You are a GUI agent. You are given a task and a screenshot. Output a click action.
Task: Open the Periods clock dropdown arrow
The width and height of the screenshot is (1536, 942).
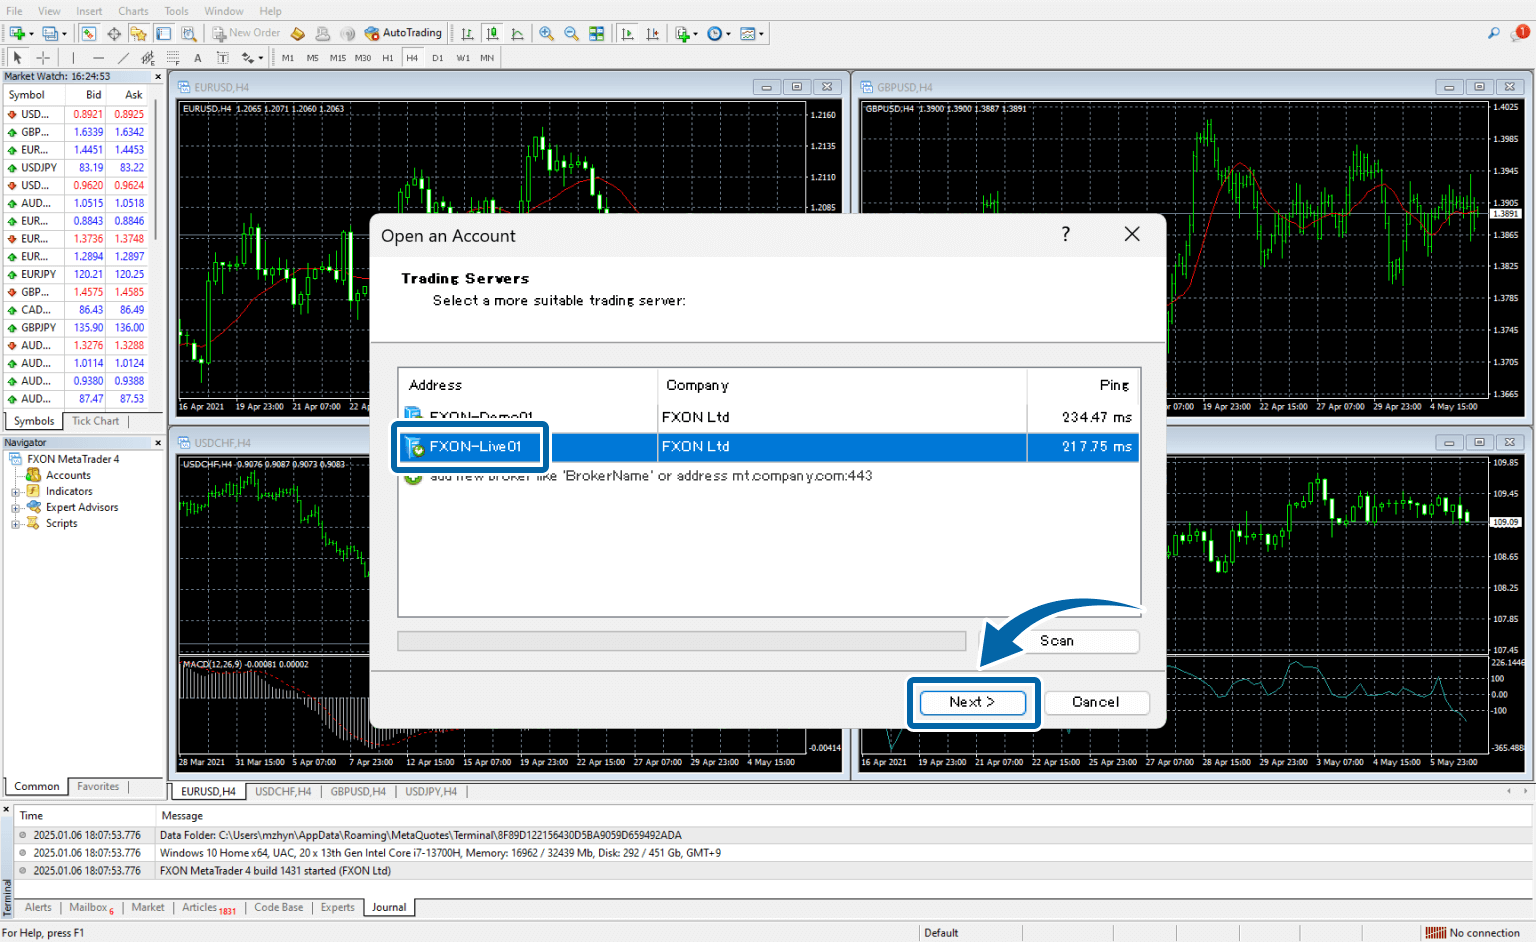(x=728, y=34)
